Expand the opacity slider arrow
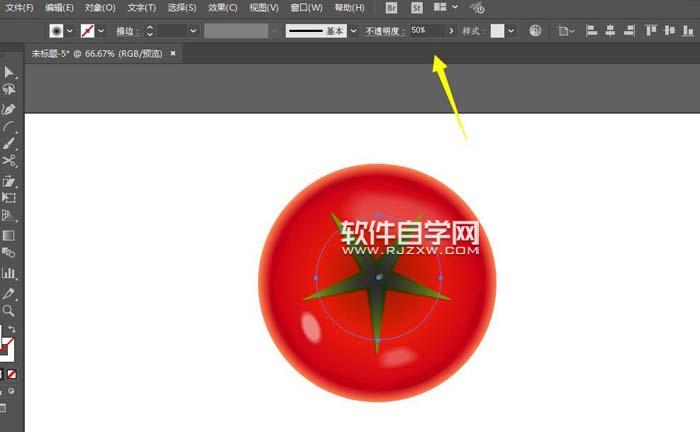This screenshot has width=700, height=432. click(x=451, y=31)
